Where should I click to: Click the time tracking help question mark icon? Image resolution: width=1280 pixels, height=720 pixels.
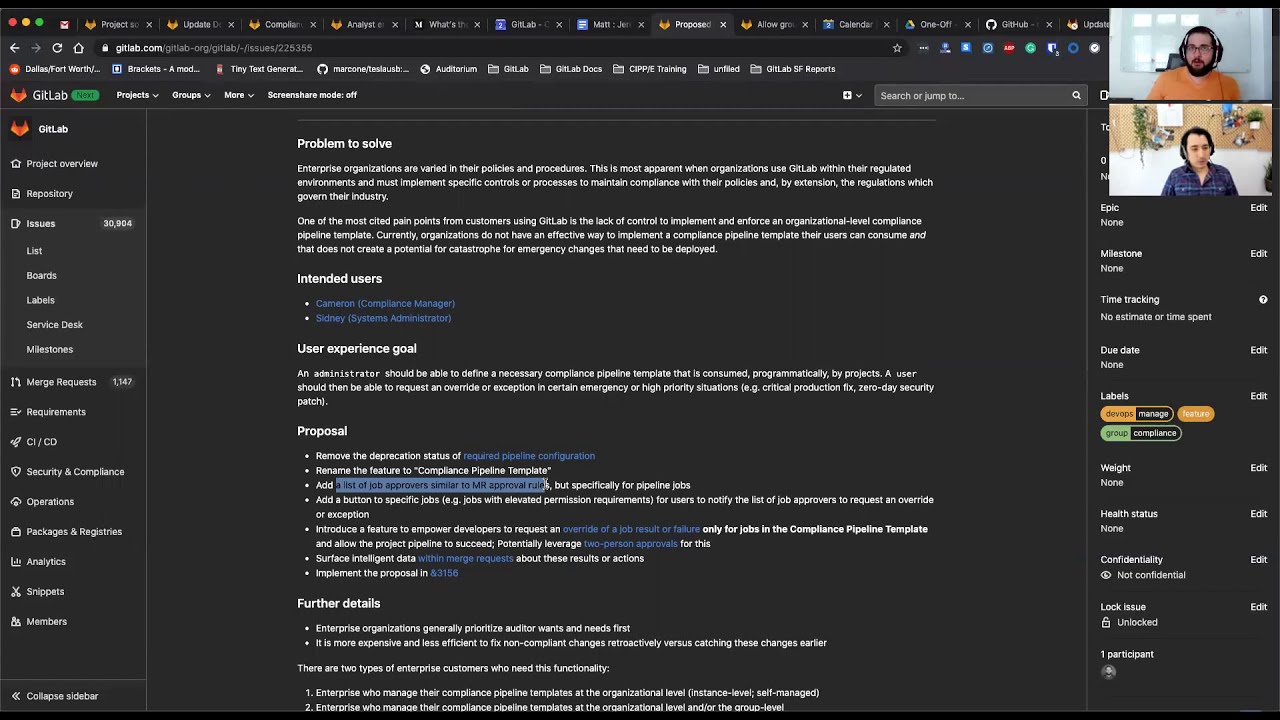point(1263,300)
